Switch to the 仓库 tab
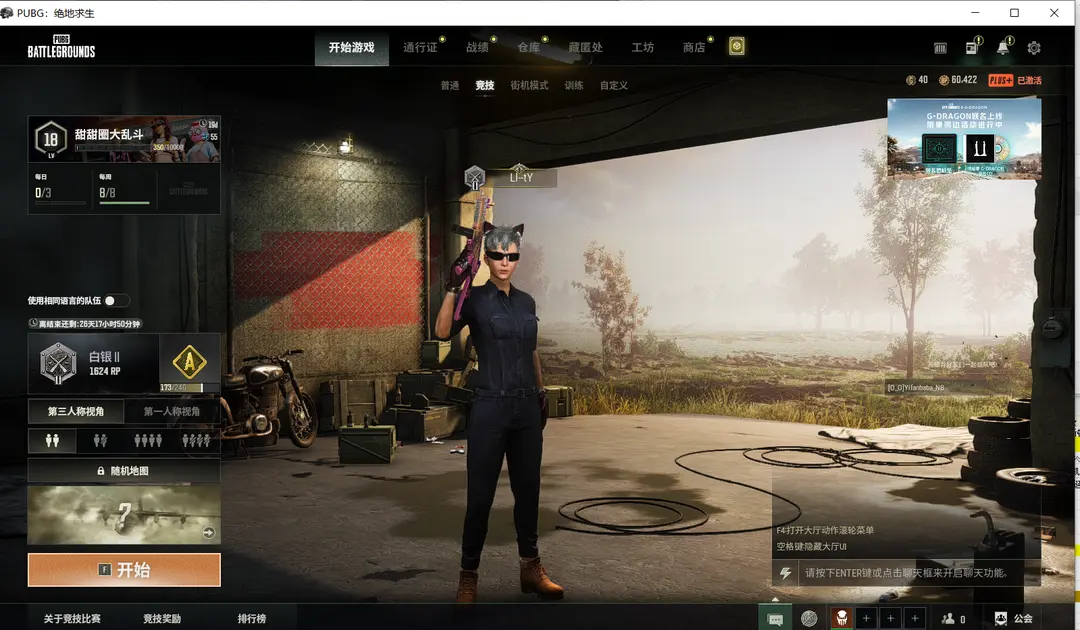The image size is (1080, 630). tap(529, 47)
